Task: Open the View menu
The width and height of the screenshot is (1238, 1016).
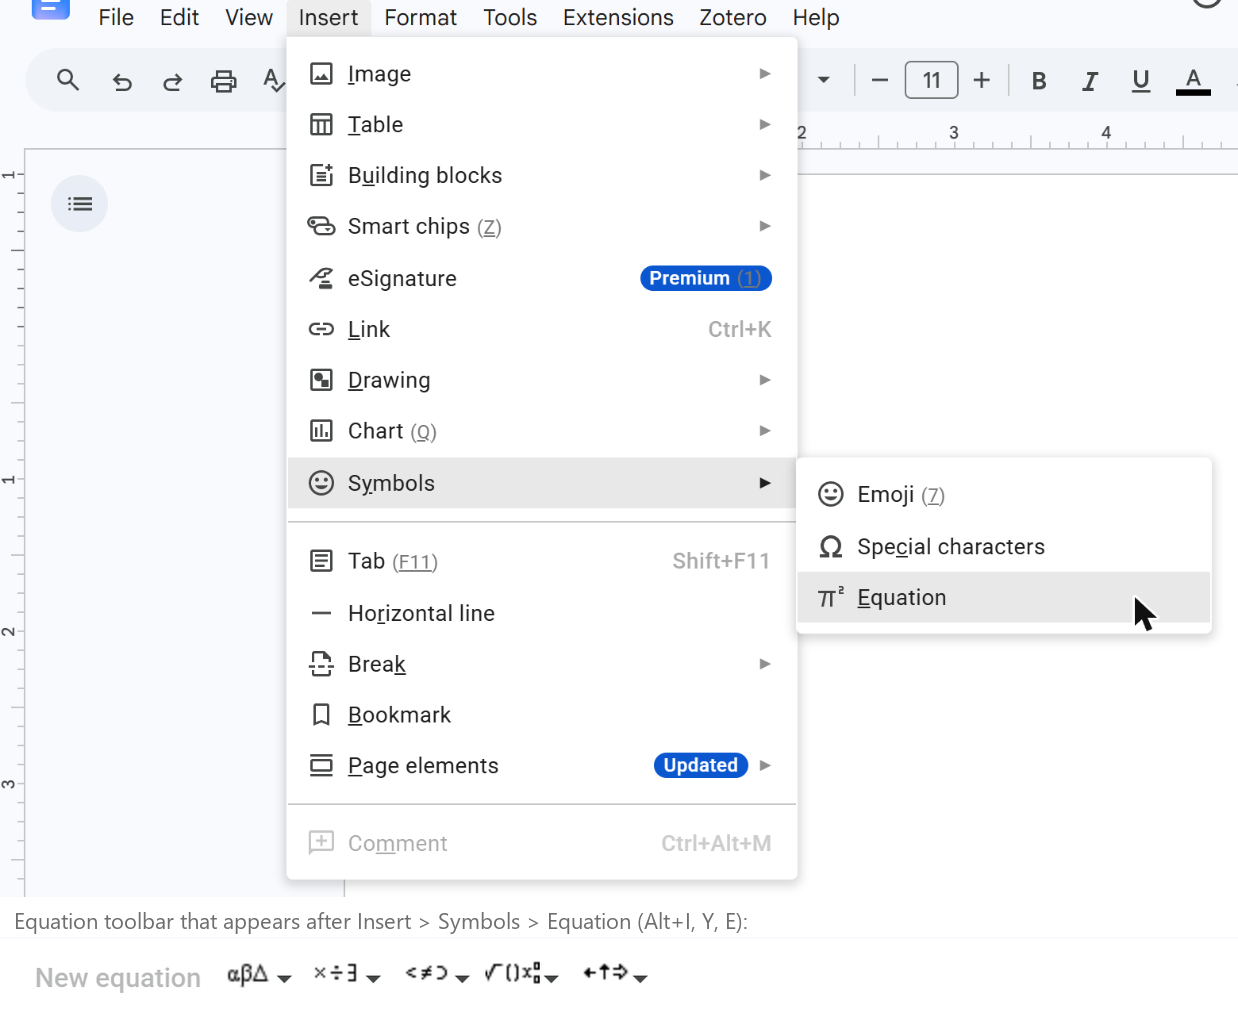Action: pyautogui.click(x=249, y=18)
